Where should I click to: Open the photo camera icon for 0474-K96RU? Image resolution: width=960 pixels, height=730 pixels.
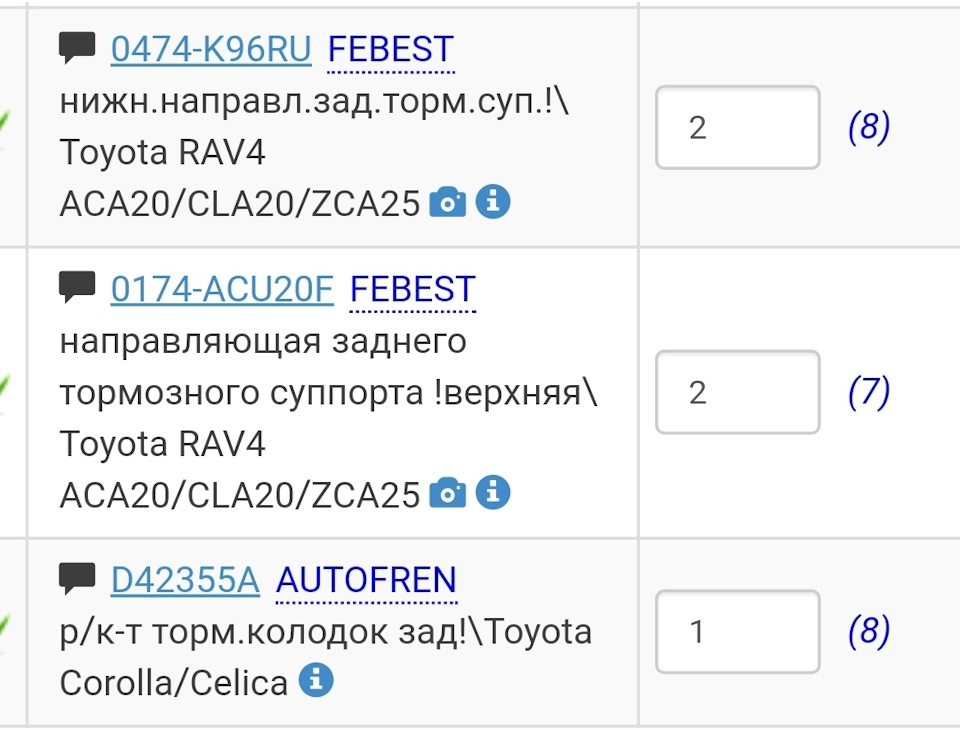coord(448,201)
